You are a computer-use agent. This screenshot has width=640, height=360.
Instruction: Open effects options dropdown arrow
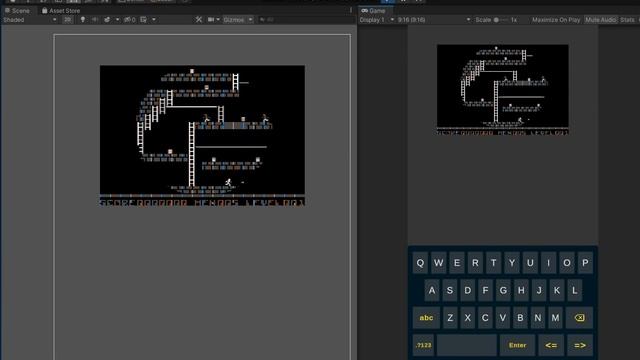point(118,20)
